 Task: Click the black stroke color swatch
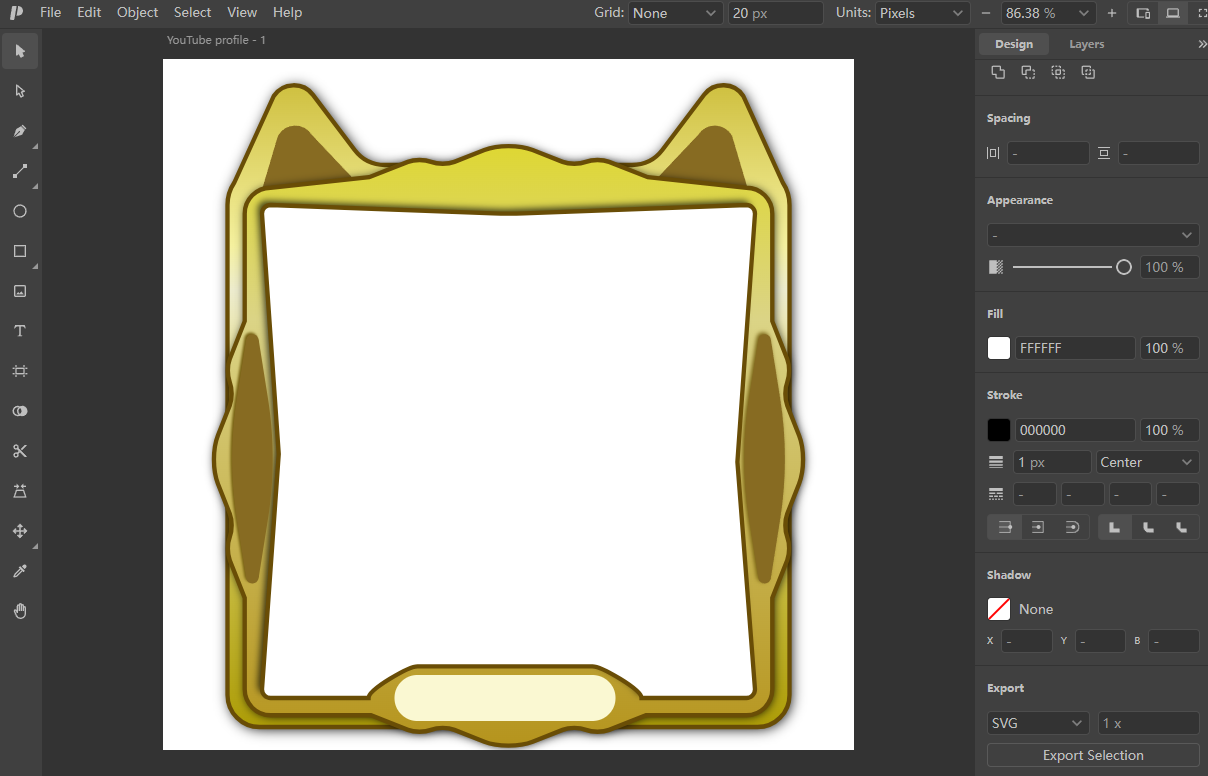tap(999, 430)
